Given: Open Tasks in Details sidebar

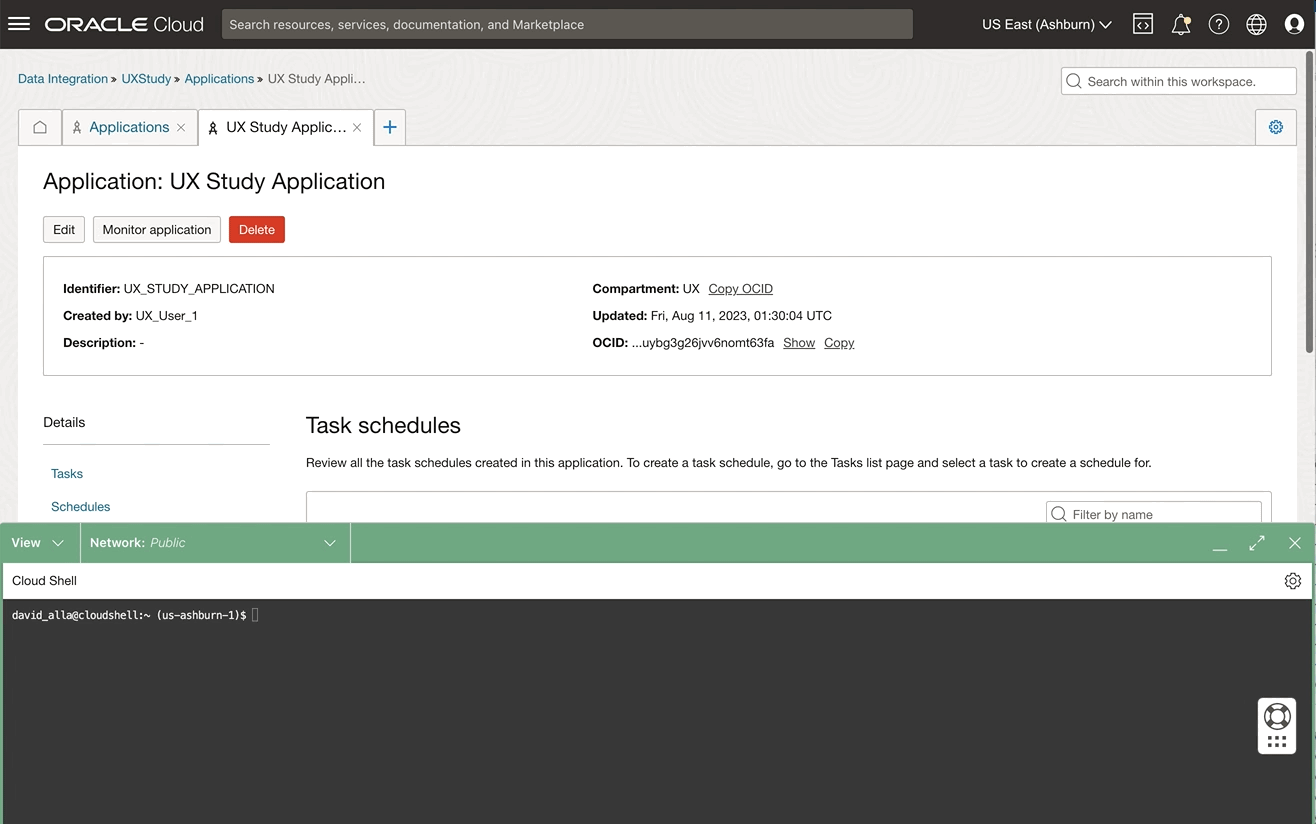Looking at the screenshot, I should pyautogui.click(x=67, y=474).
